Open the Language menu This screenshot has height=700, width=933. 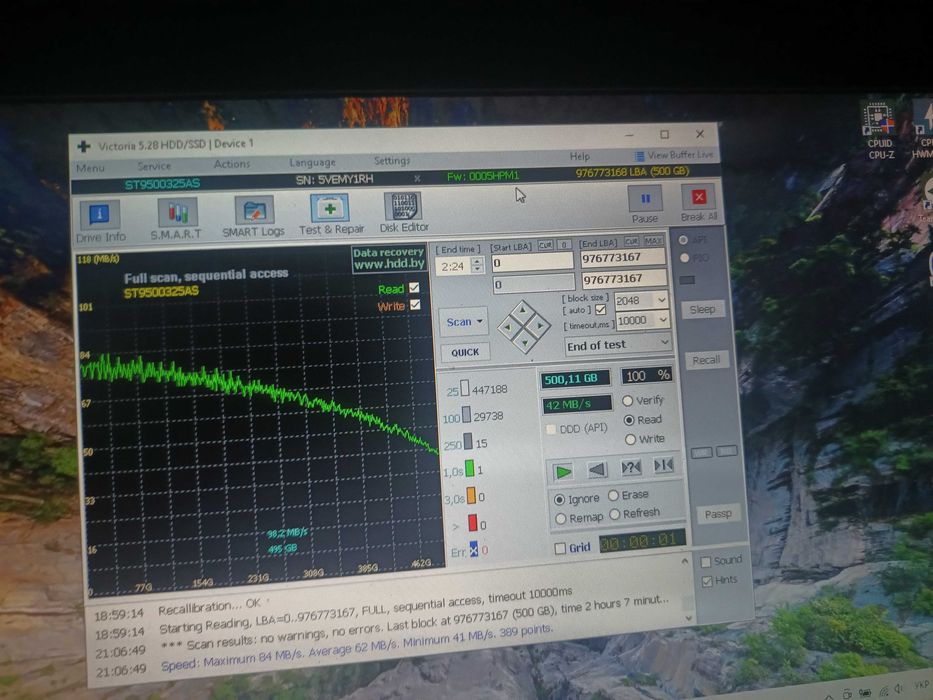pos(312,162)
